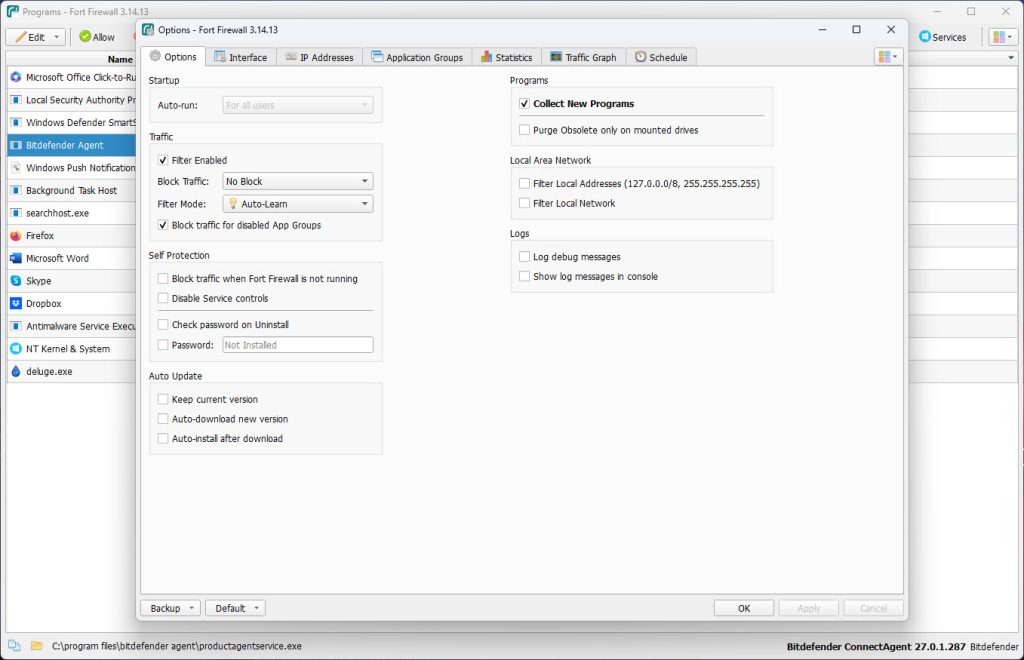The width and height of the screenshot is (1024, 660).
Task: Enable Auto-install after download
Action: click(163, 438)
